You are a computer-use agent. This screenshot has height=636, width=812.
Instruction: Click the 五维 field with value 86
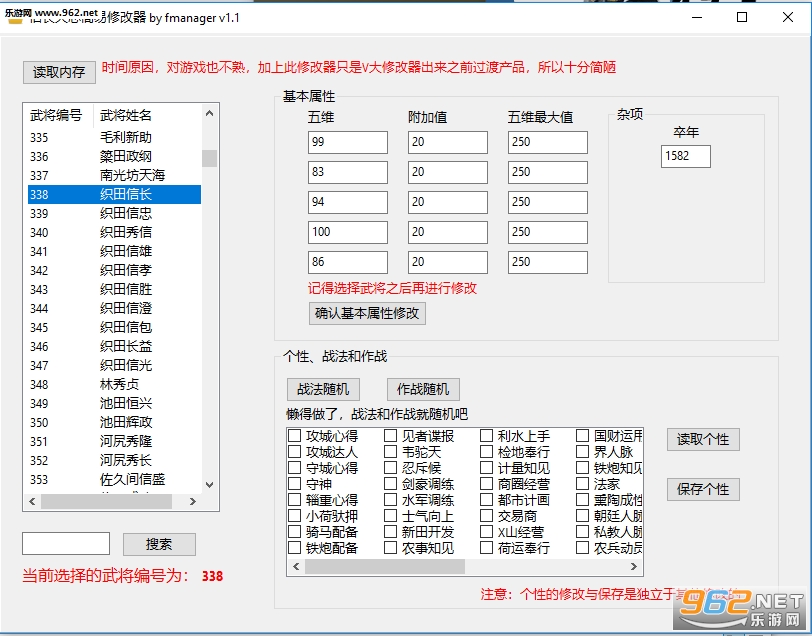347,263
